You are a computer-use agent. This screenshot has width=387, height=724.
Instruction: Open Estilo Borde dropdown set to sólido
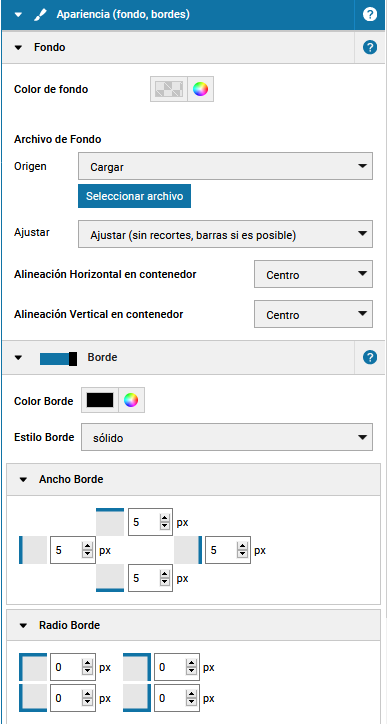227,437
